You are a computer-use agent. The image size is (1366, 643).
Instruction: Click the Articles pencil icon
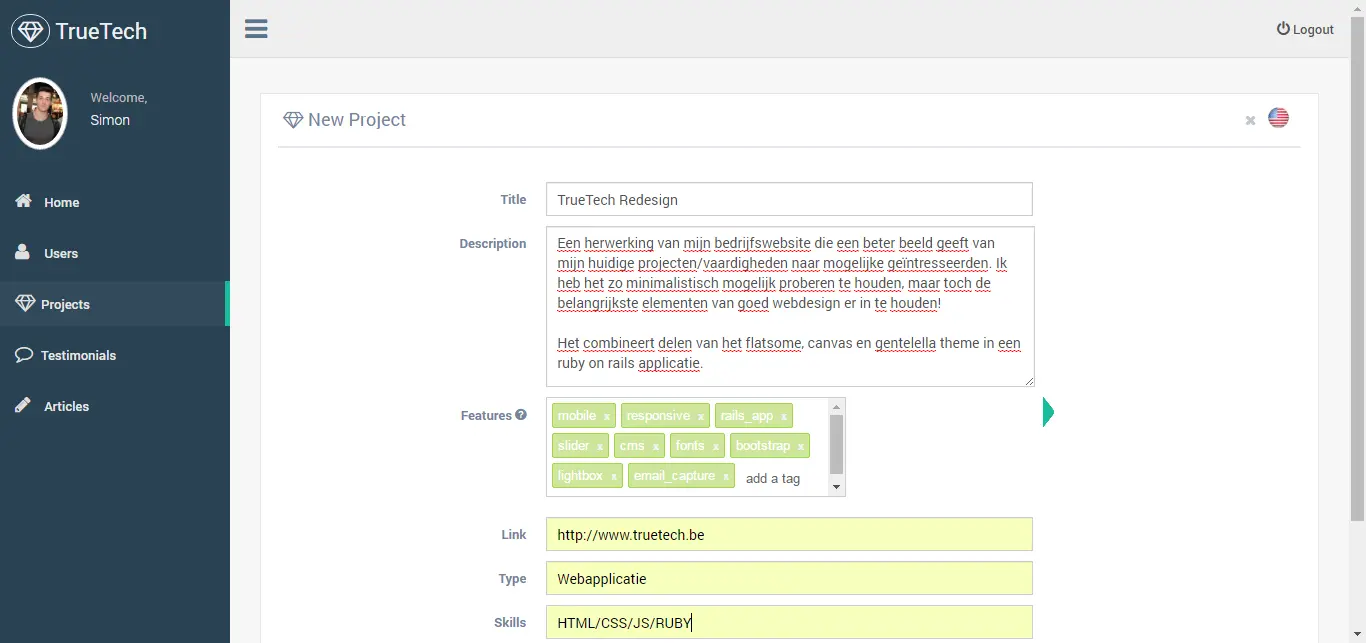23,405
